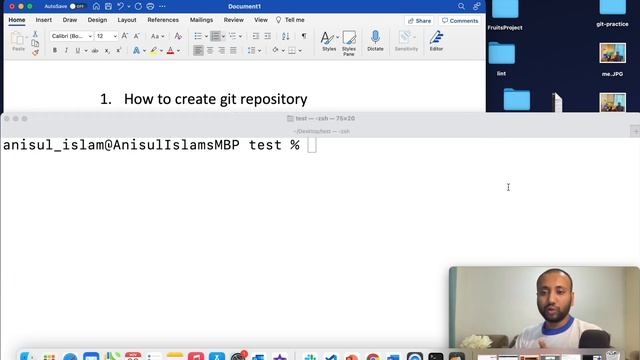
Task: Switch to the Layout tab
Action: [x=127, y=20]
